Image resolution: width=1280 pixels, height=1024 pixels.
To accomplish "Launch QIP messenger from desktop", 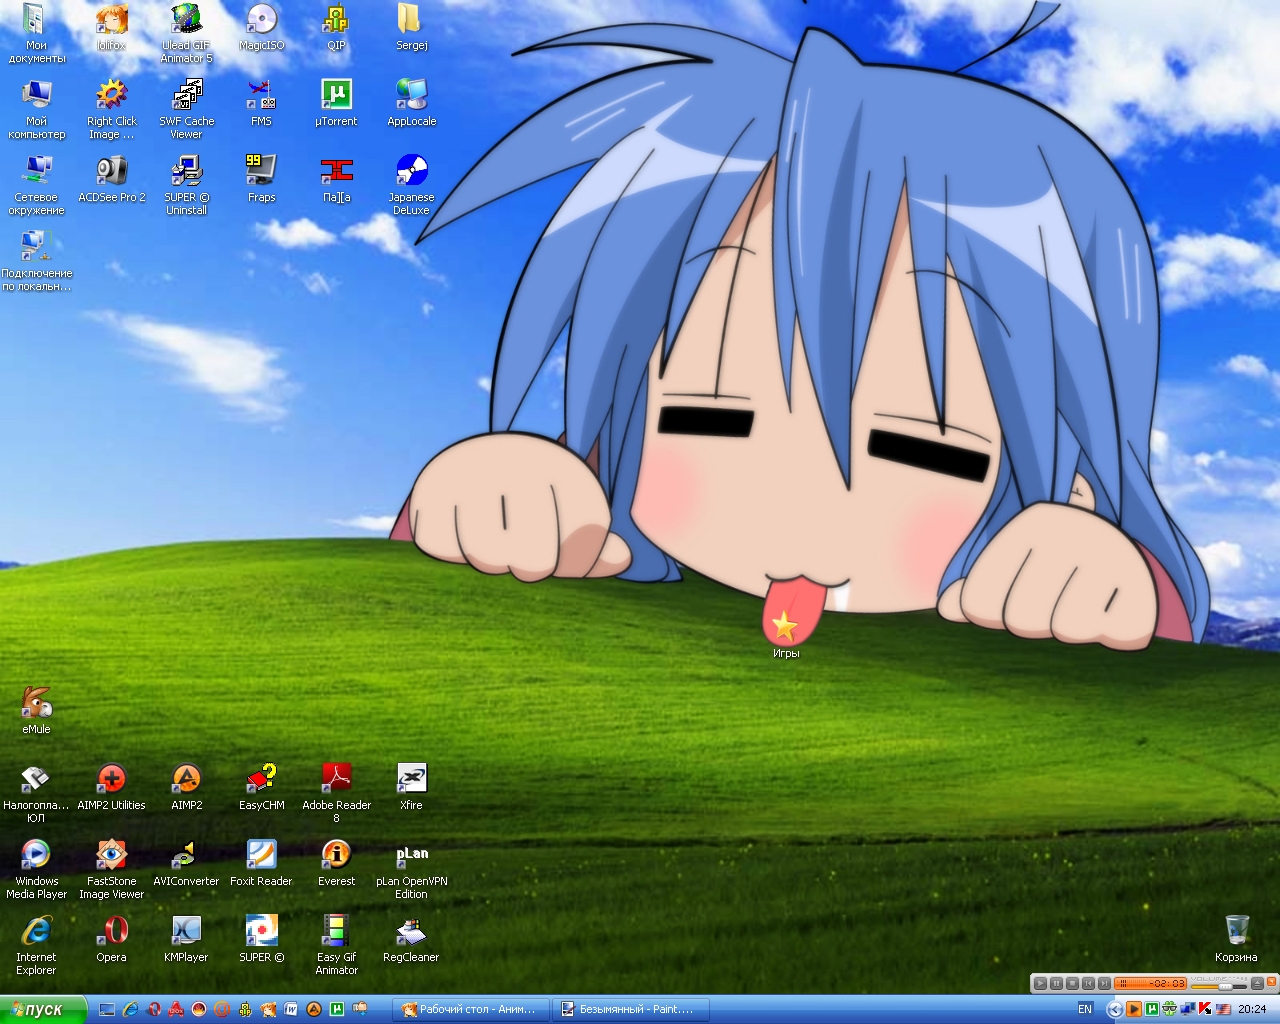I will tap(336, 27).
